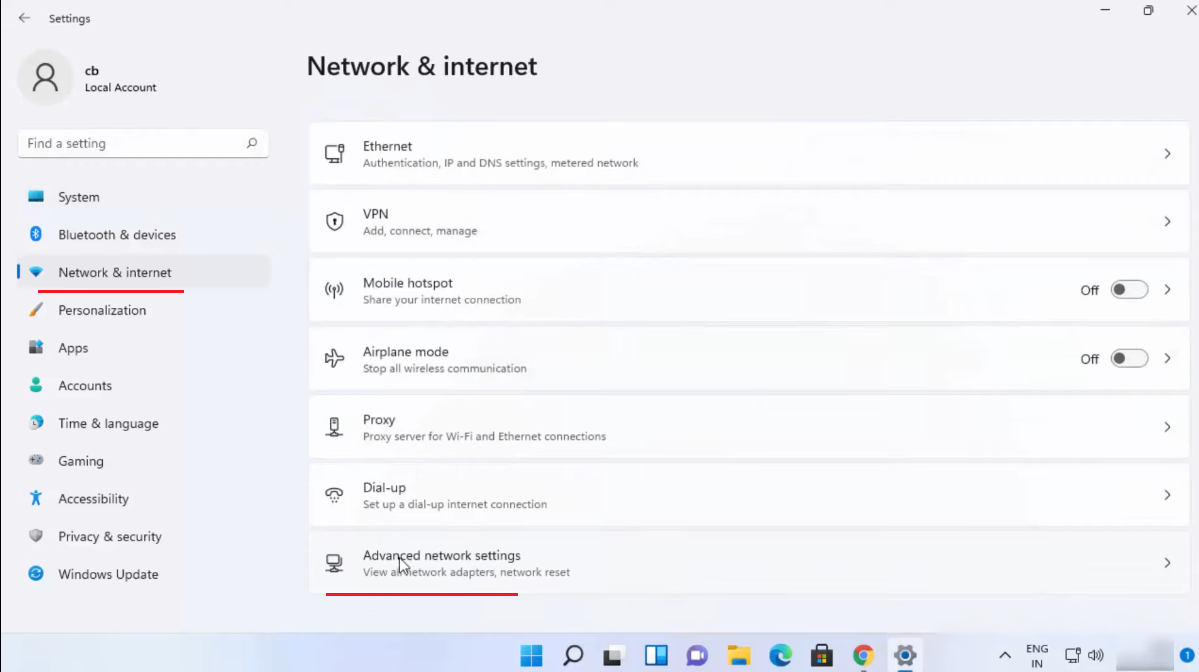Image resolution: width=1199 pixels, height=672 pixels.
Task: Click the Proxy server icon
Action: (x=334, y=427)
